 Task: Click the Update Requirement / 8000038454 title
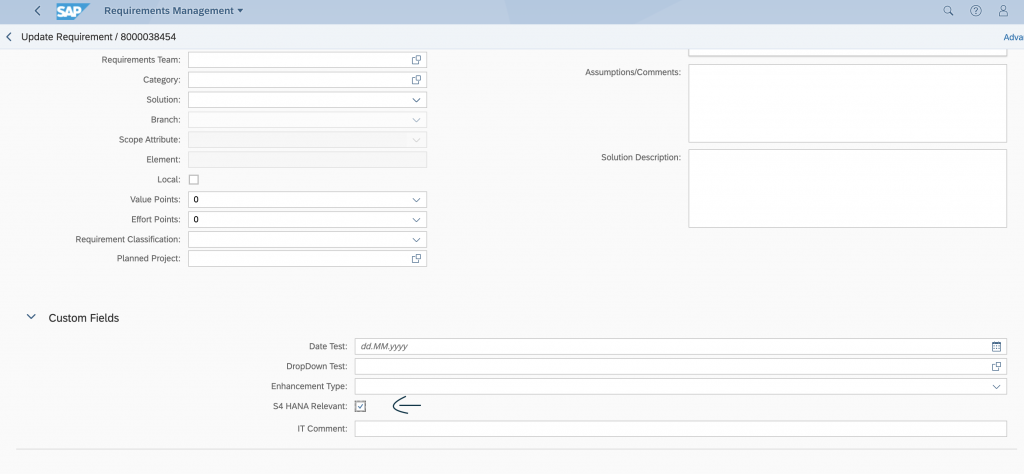tap(99, 37)
